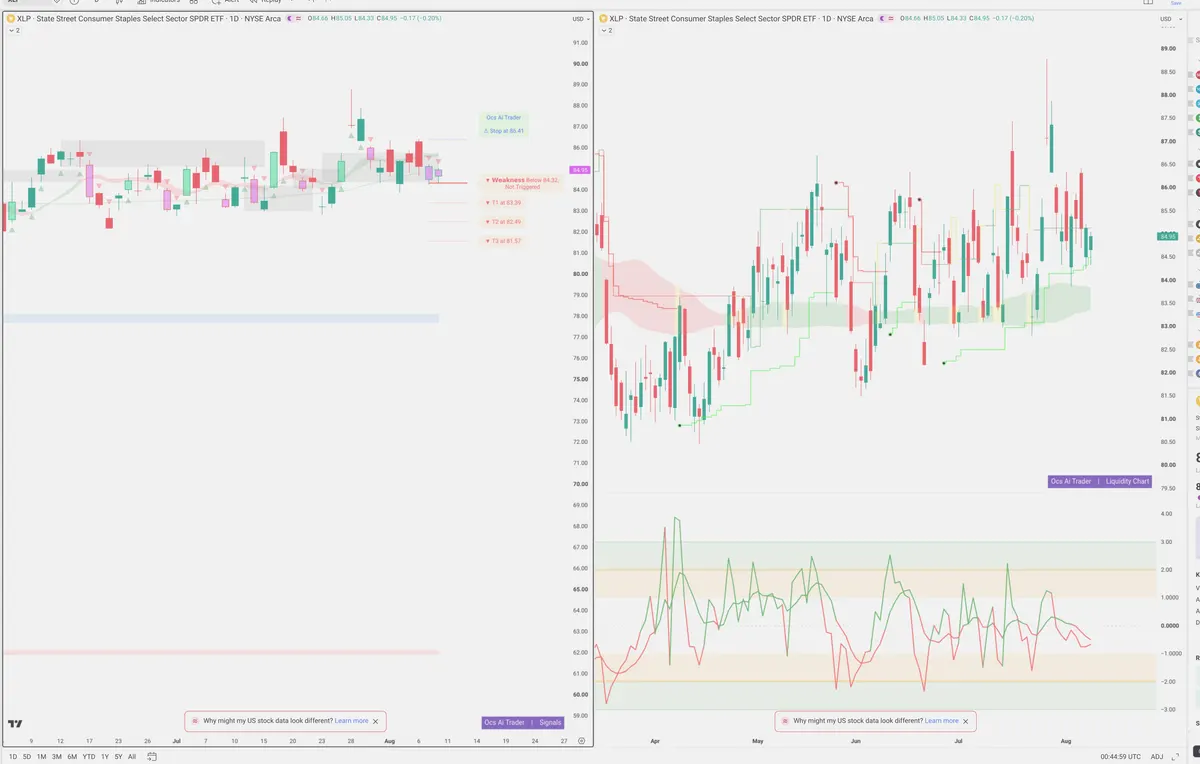The width and height of the screenshot is (1200, 764).
Task: Expand the collapsed indicators legend on right chart
Action: [606, 31]
